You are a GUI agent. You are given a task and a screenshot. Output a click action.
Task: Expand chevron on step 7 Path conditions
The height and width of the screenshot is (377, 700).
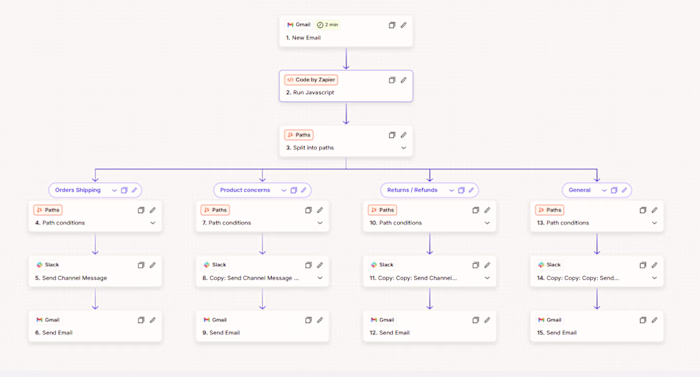[320, 223]
